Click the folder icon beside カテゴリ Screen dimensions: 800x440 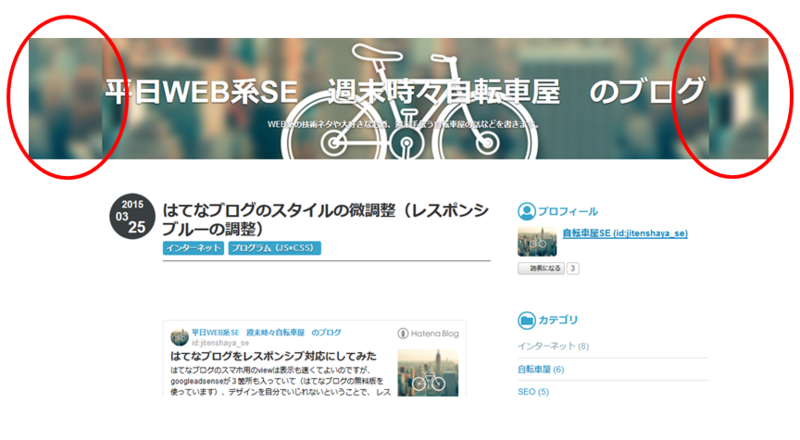tap(527, 321)
